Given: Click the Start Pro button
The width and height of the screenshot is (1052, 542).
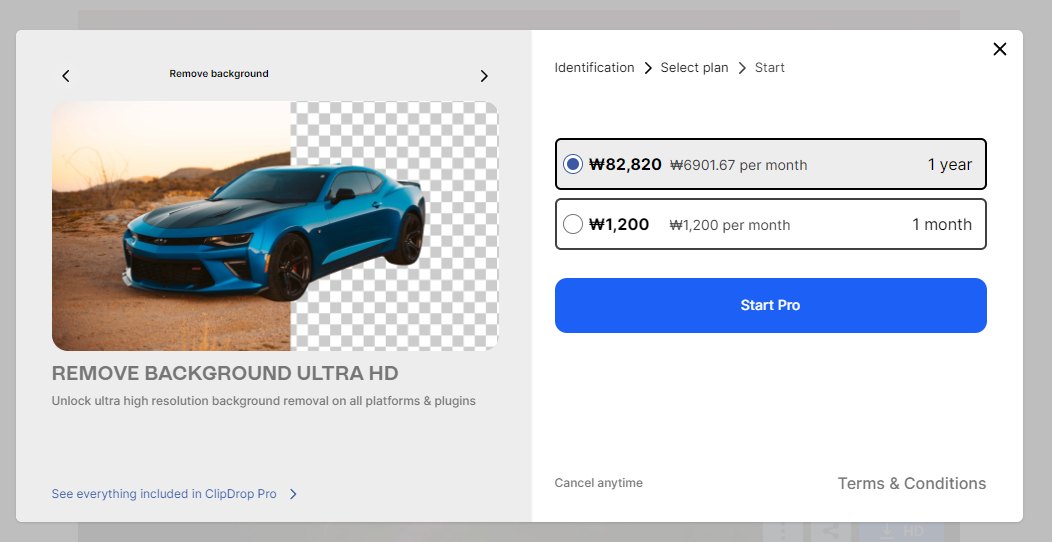Looking at the screenshot, I should [770, 305].
